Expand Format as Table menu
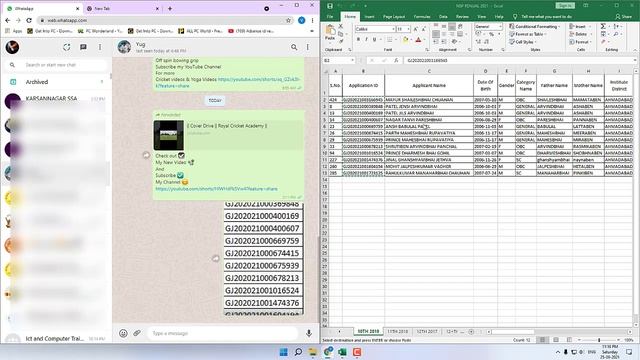 528,34
